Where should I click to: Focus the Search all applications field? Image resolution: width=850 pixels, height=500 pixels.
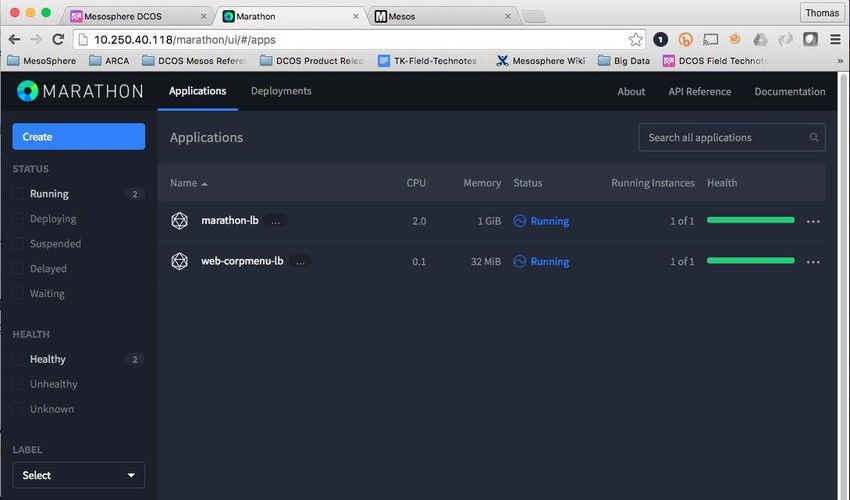click(732, 137)
